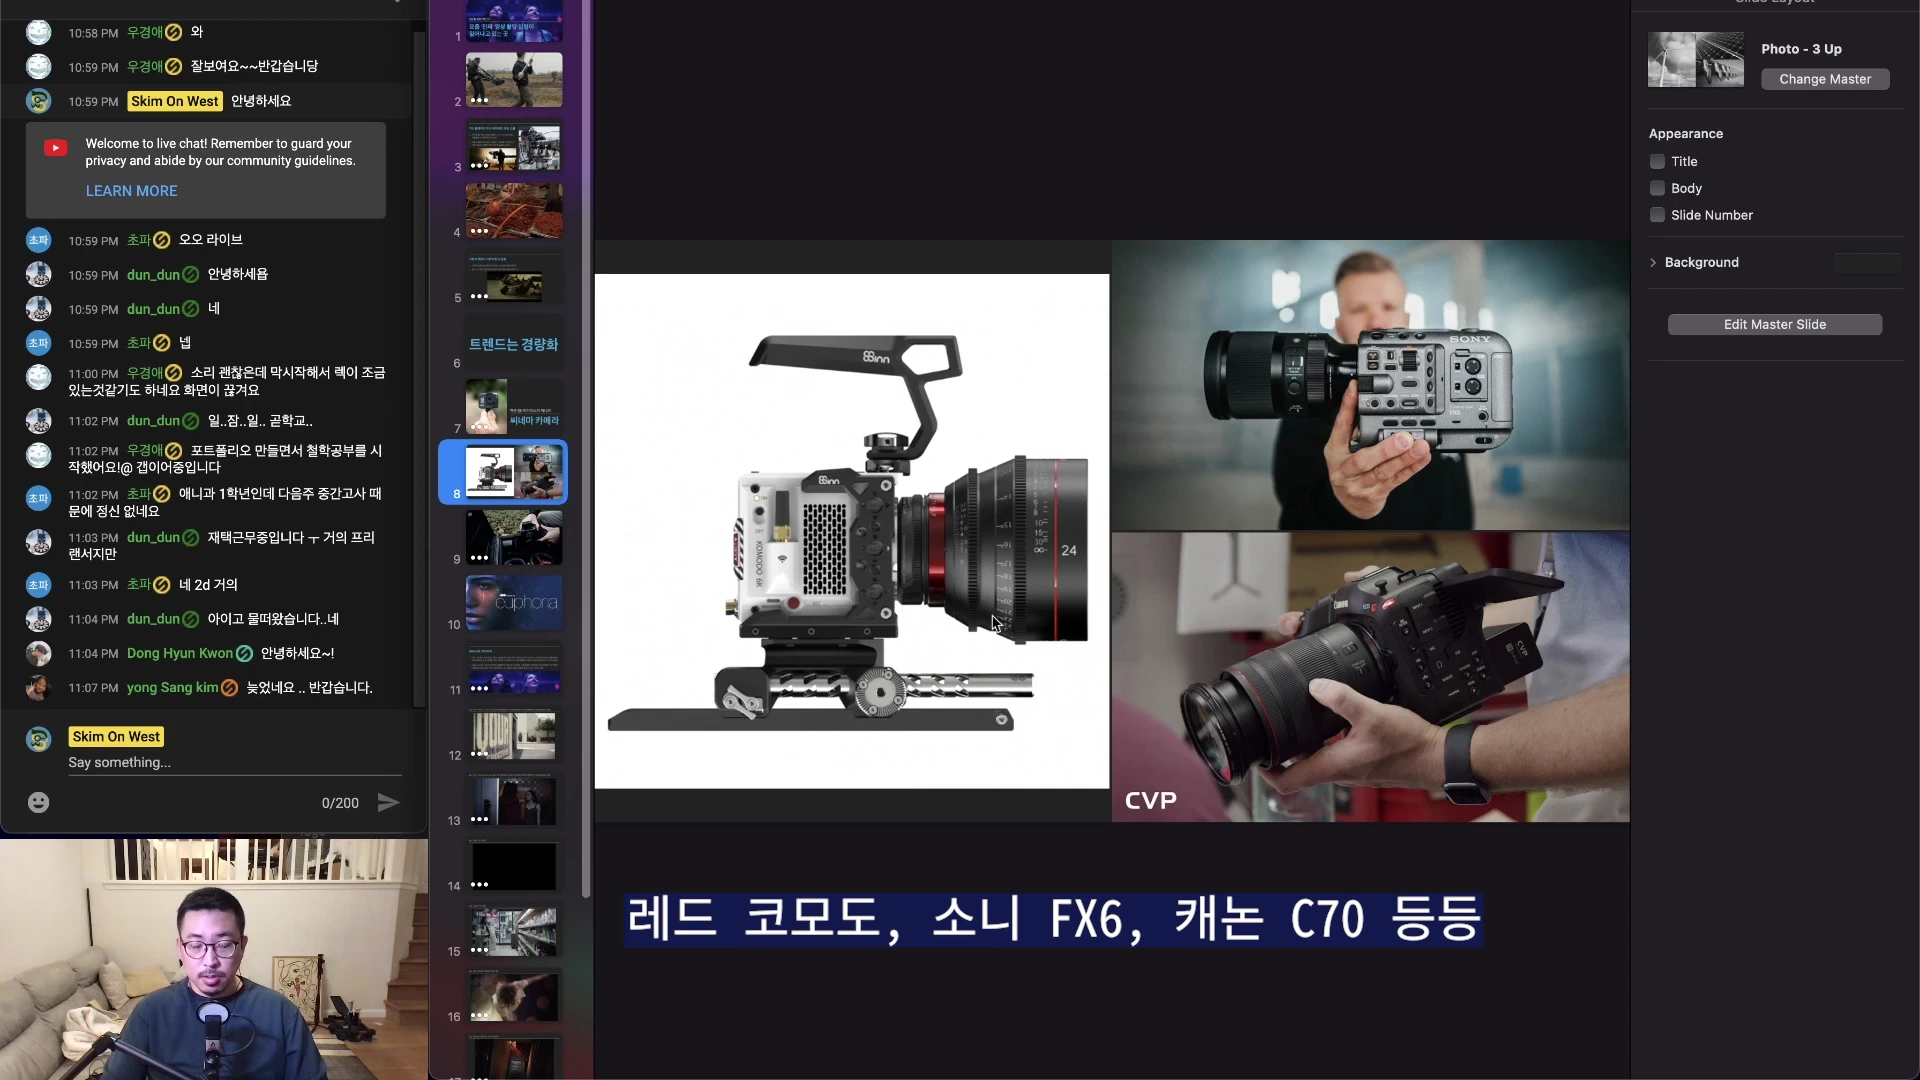Focus the Say something chat input
The width and height of the screenshot is (1920, 1080).
[235, 762]
